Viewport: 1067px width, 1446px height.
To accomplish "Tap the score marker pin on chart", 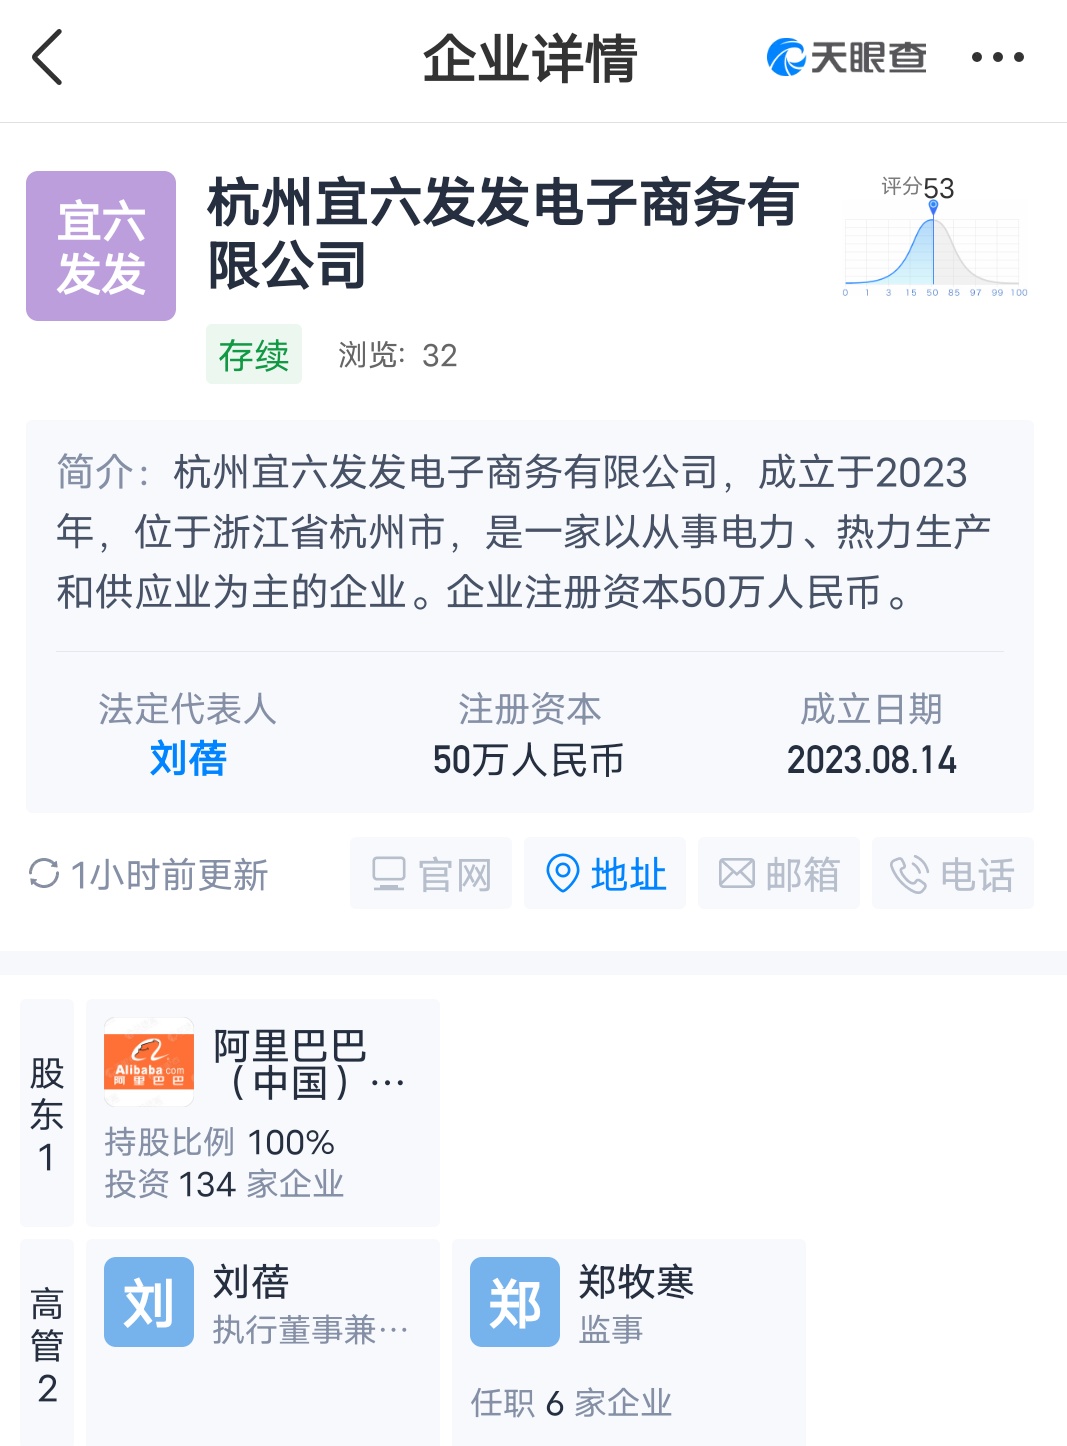I will pyautogui.click(x=933, y=207).
